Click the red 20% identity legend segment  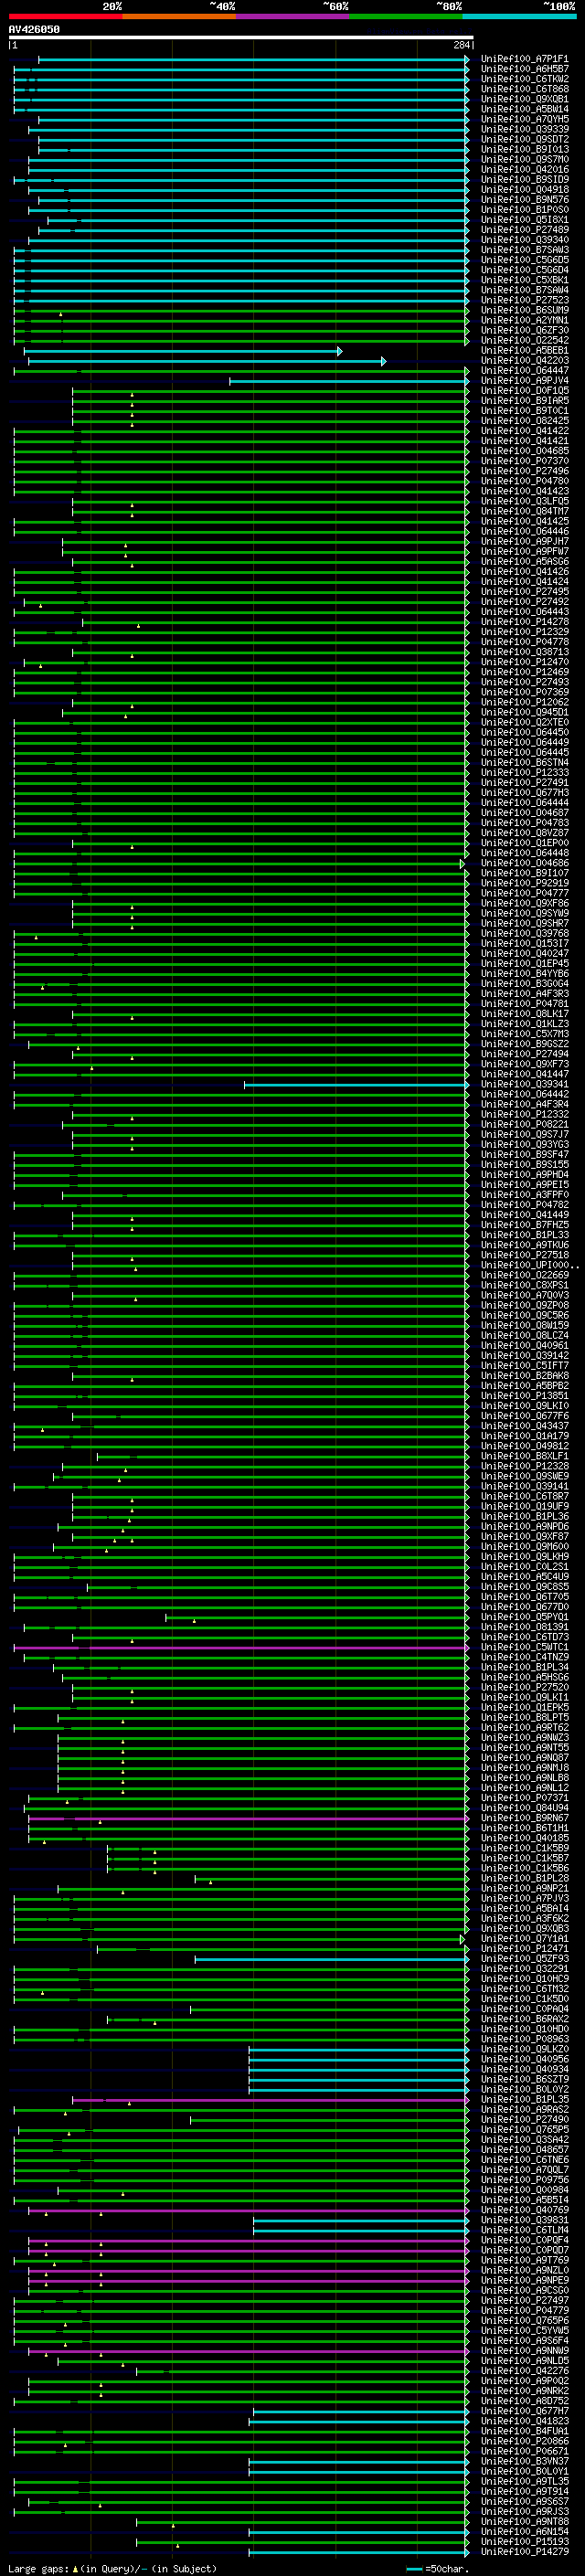point(66,16)
